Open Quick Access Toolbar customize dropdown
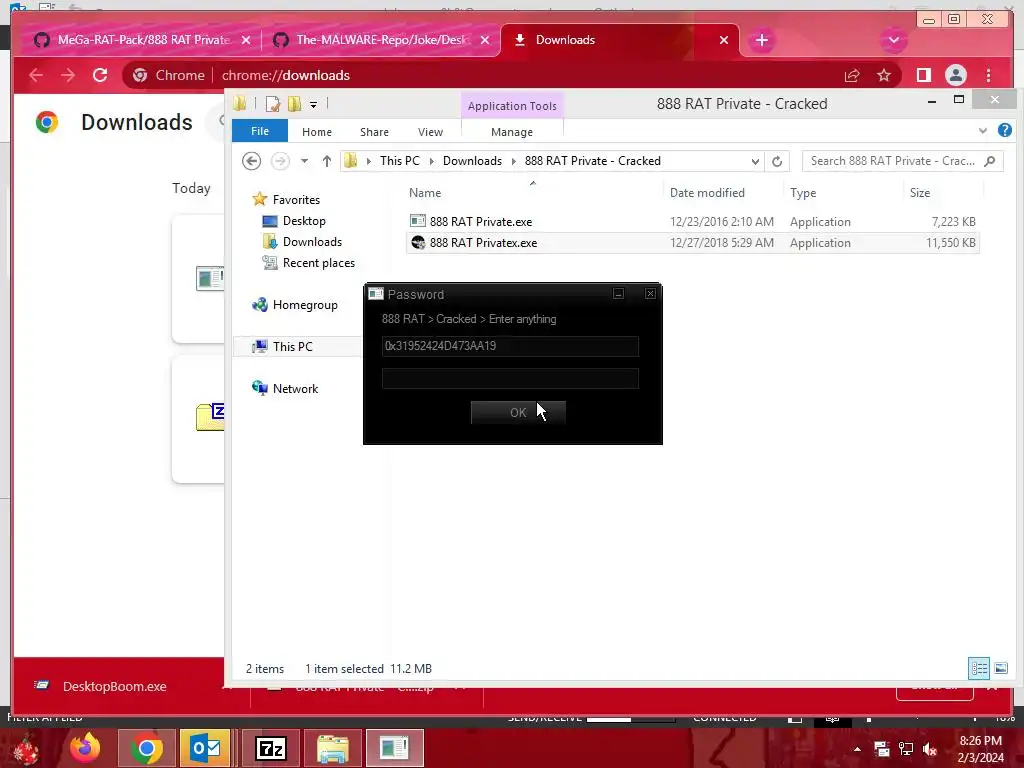 (x=313, y=104)
